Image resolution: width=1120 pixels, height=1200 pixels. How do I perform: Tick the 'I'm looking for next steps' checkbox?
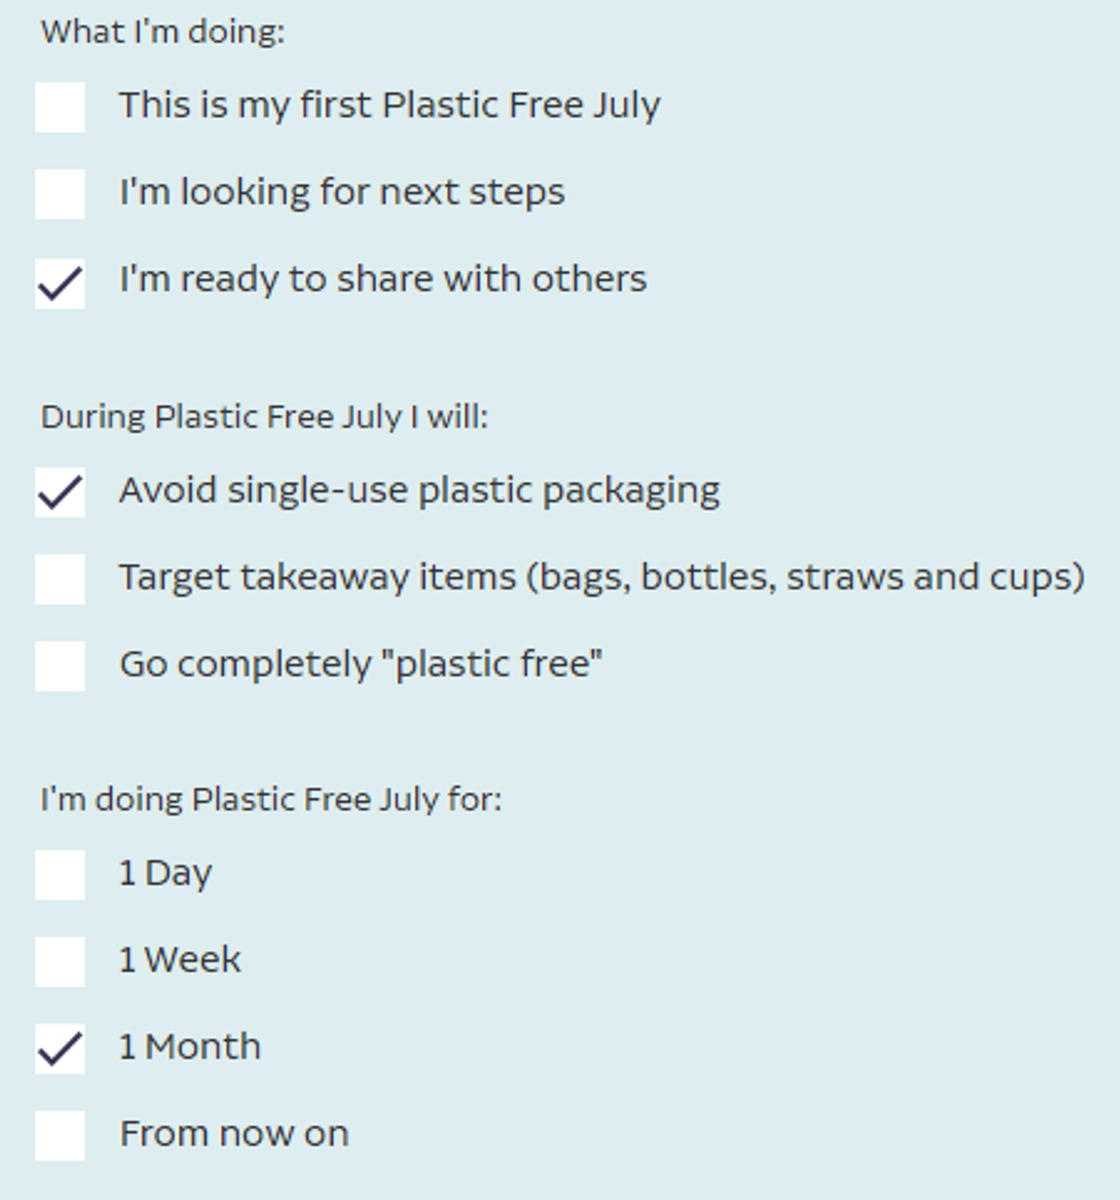click(60, 194)
